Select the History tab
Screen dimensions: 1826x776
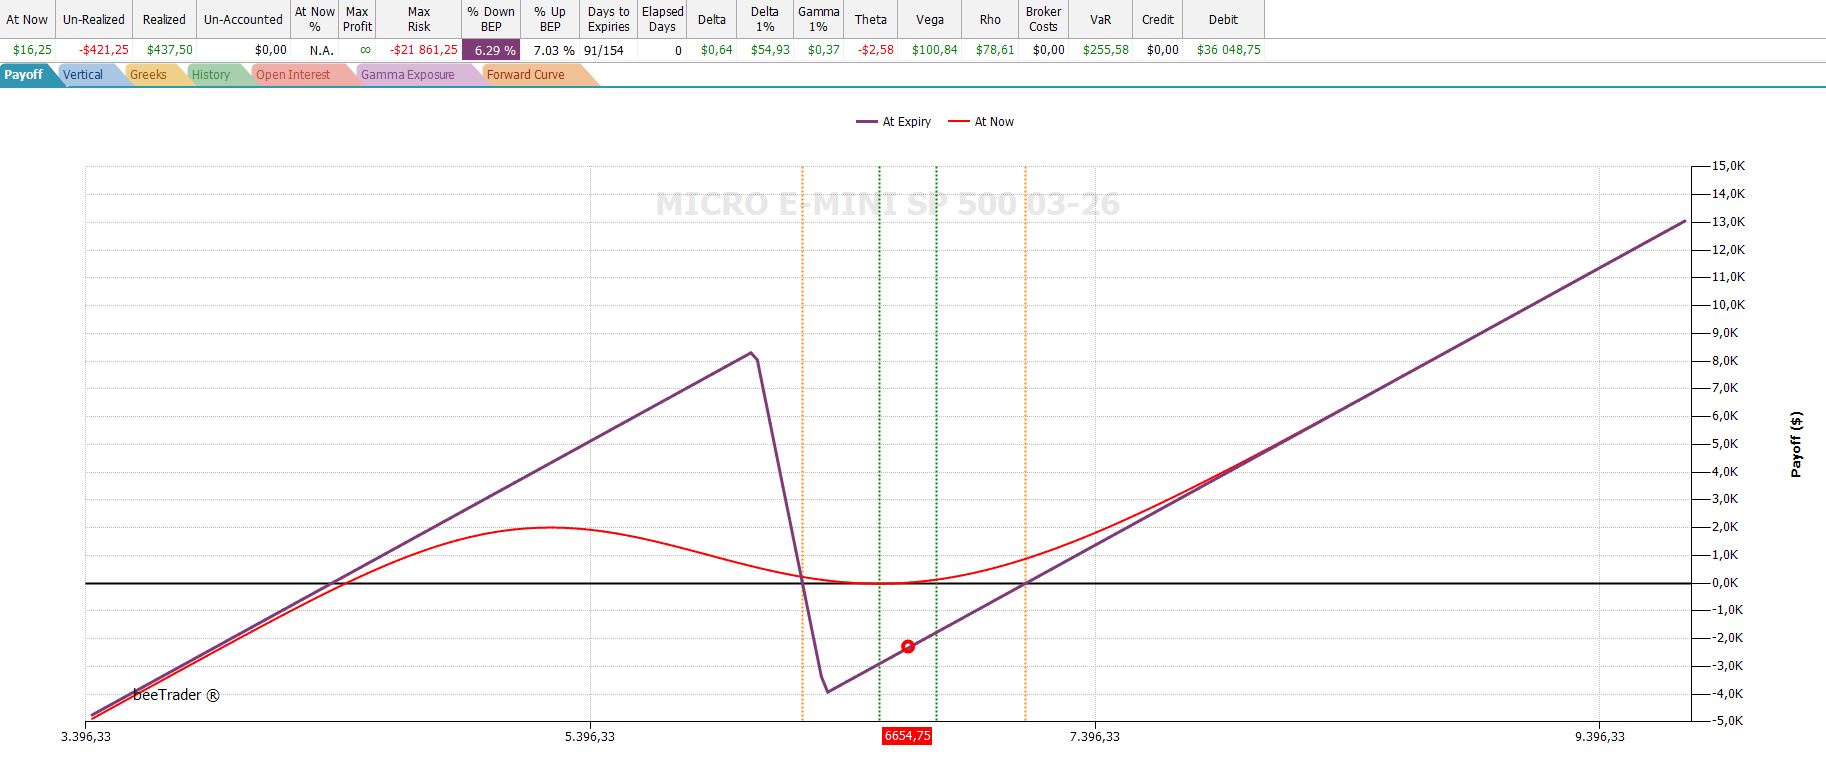[210, 75]
